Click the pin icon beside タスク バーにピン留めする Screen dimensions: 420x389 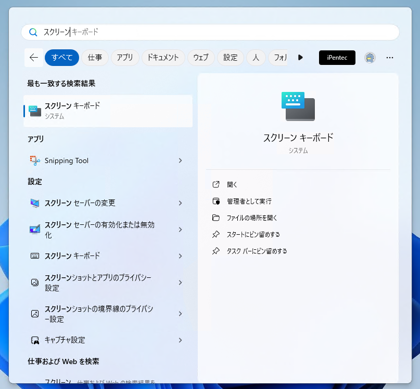coord(216,251)
